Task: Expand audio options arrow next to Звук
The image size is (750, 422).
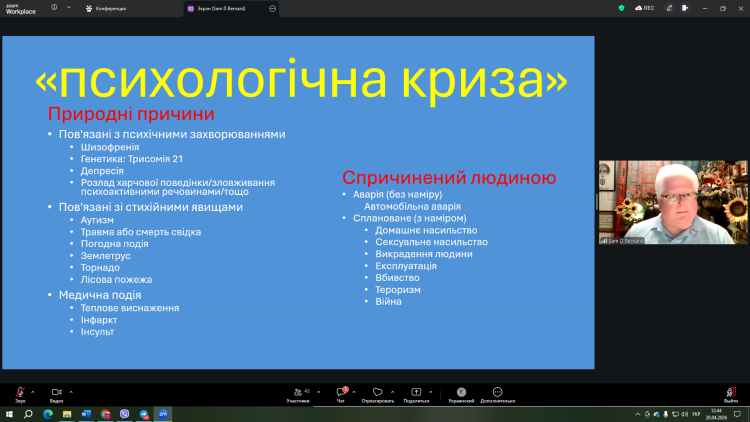Action: pyautogui.click(x=33, y=391)
